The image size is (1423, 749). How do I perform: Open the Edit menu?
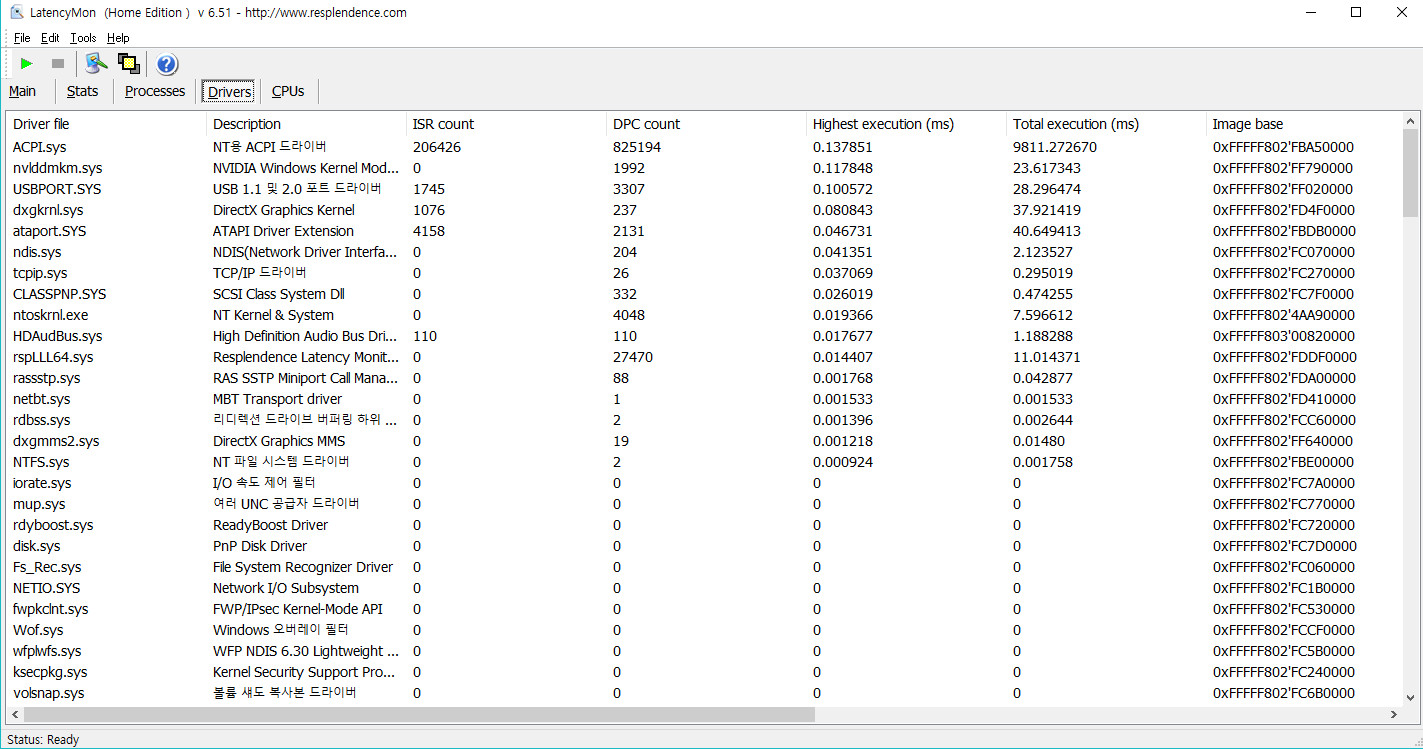click(x=50, y=38)
